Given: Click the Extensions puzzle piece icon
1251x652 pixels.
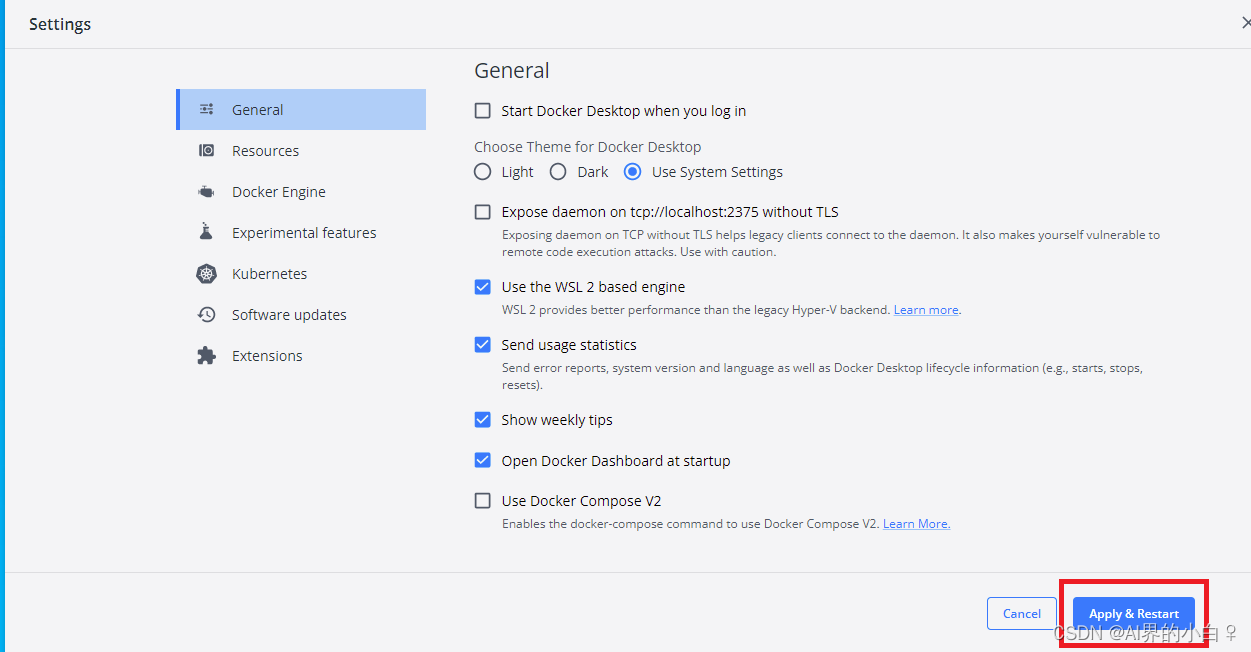Looking at the screenshot, I should tap(206, 356).
